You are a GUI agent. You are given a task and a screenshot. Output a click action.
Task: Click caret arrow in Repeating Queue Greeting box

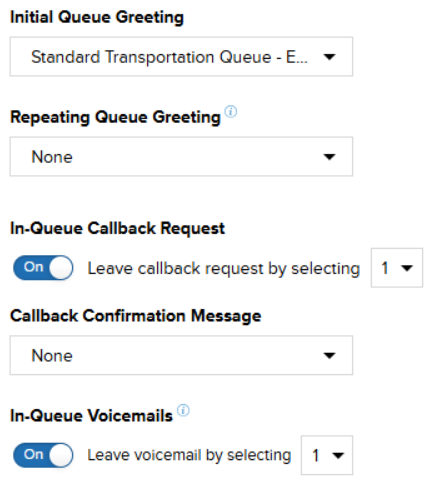pos(329,157)
